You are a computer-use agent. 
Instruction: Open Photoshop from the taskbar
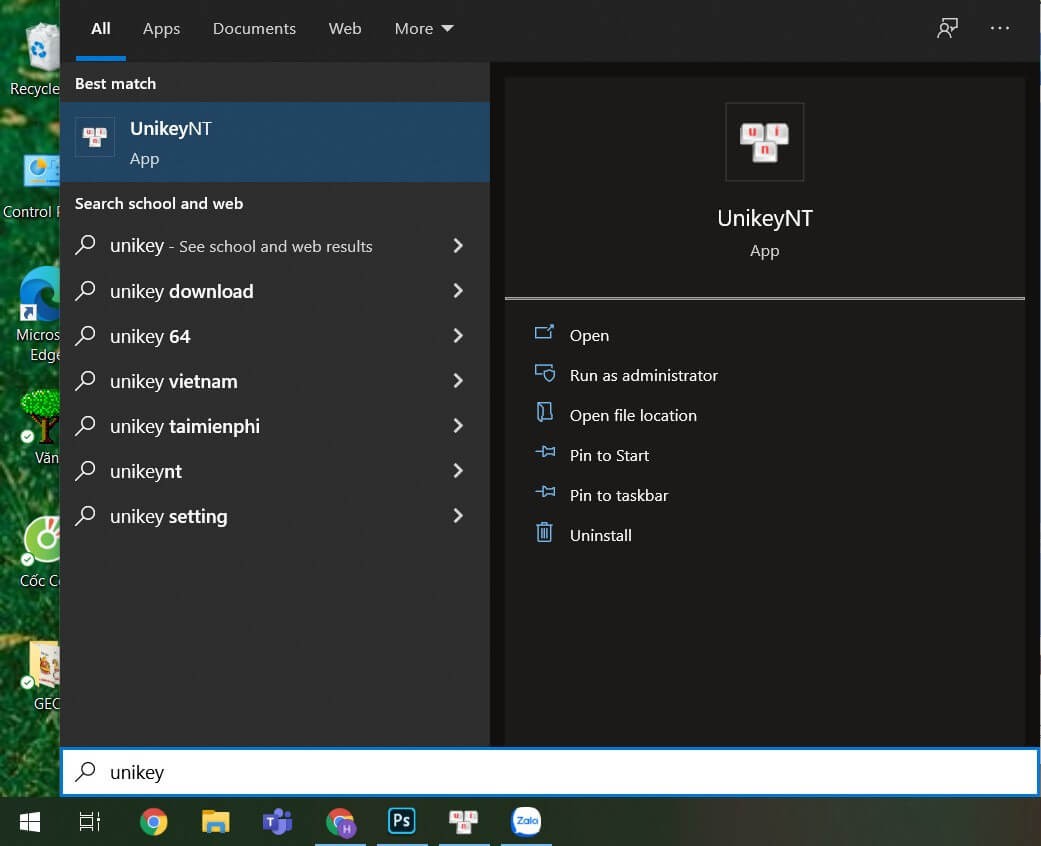tap(402, 821)
